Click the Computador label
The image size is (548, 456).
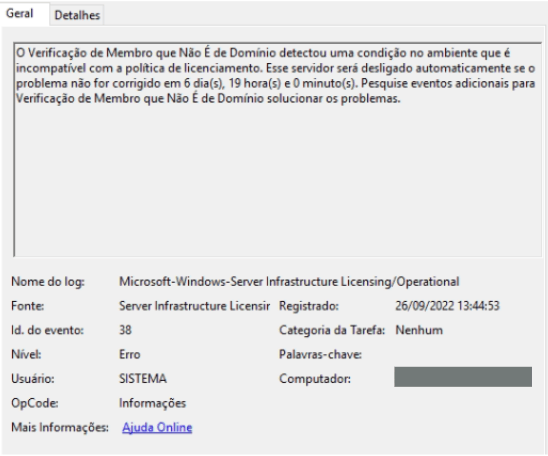315,378
